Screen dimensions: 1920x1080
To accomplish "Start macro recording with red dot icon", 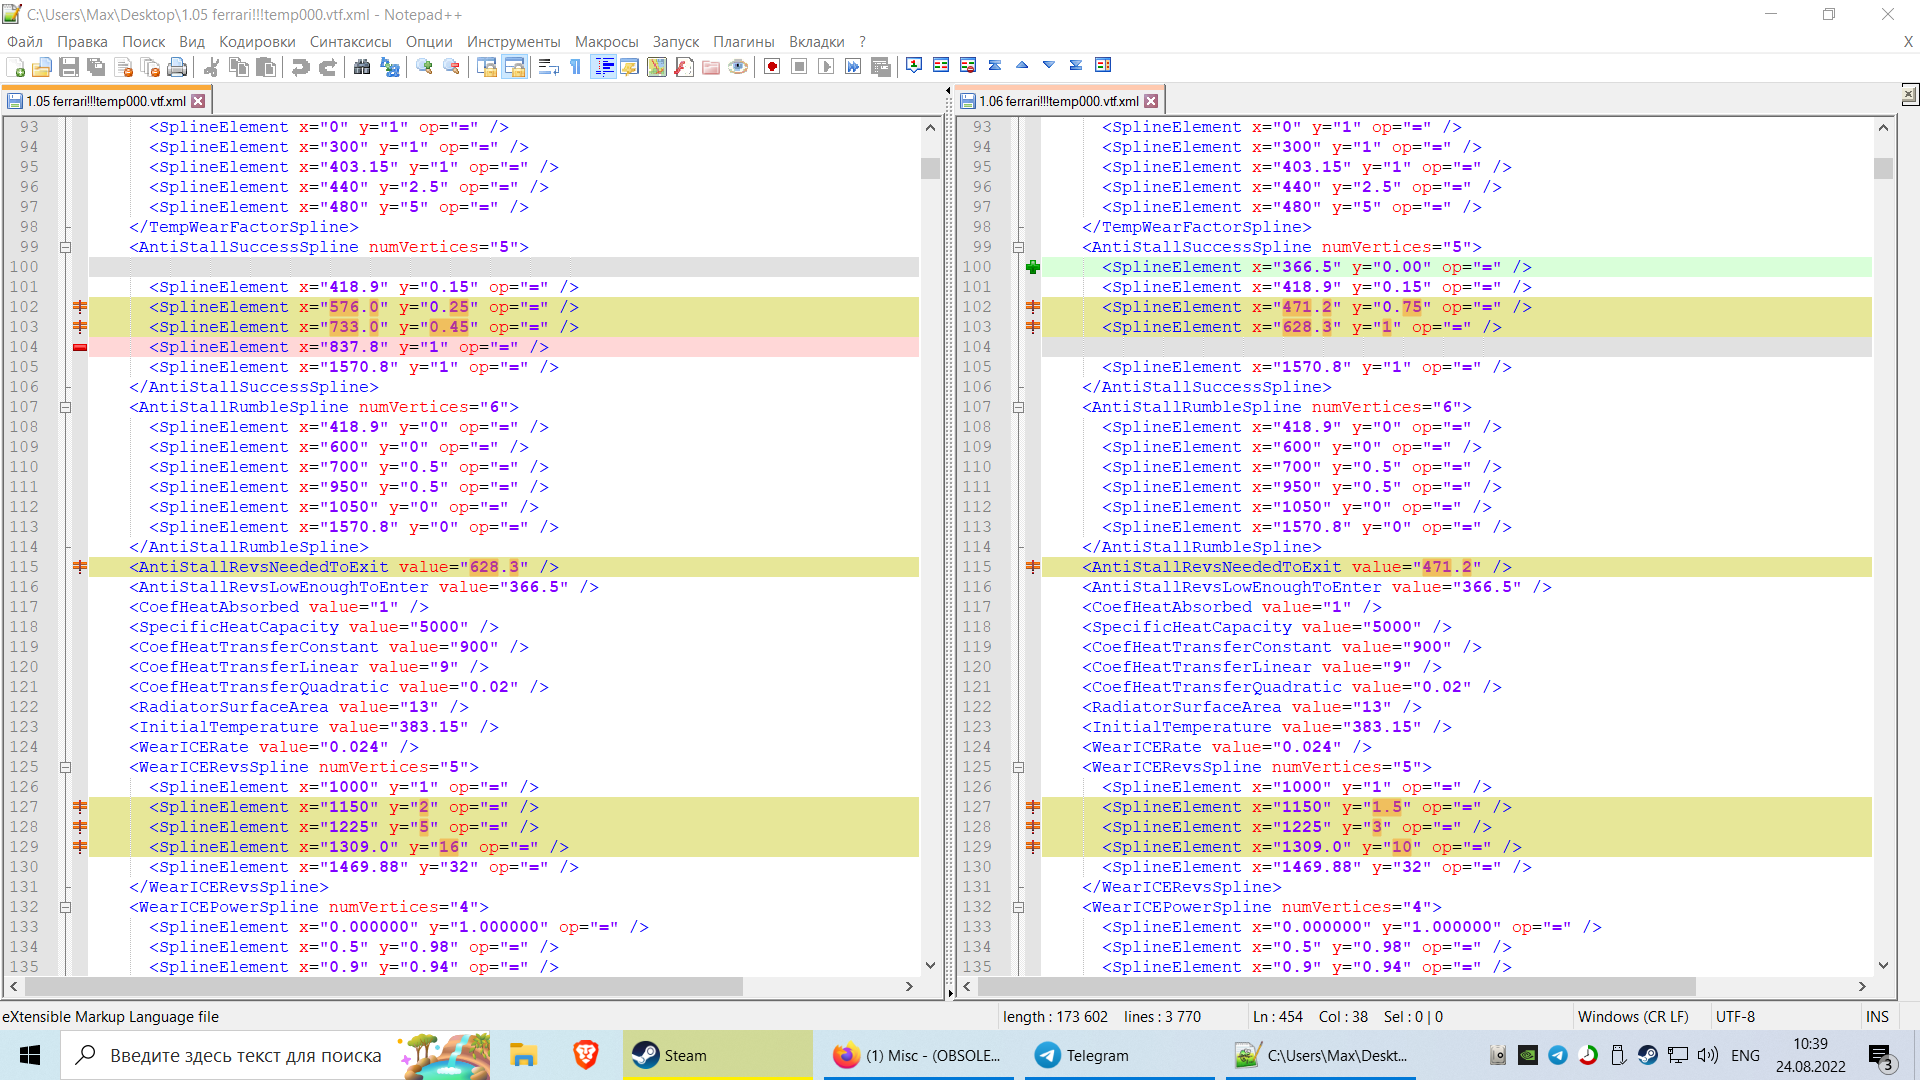I will tap(772, 67).
